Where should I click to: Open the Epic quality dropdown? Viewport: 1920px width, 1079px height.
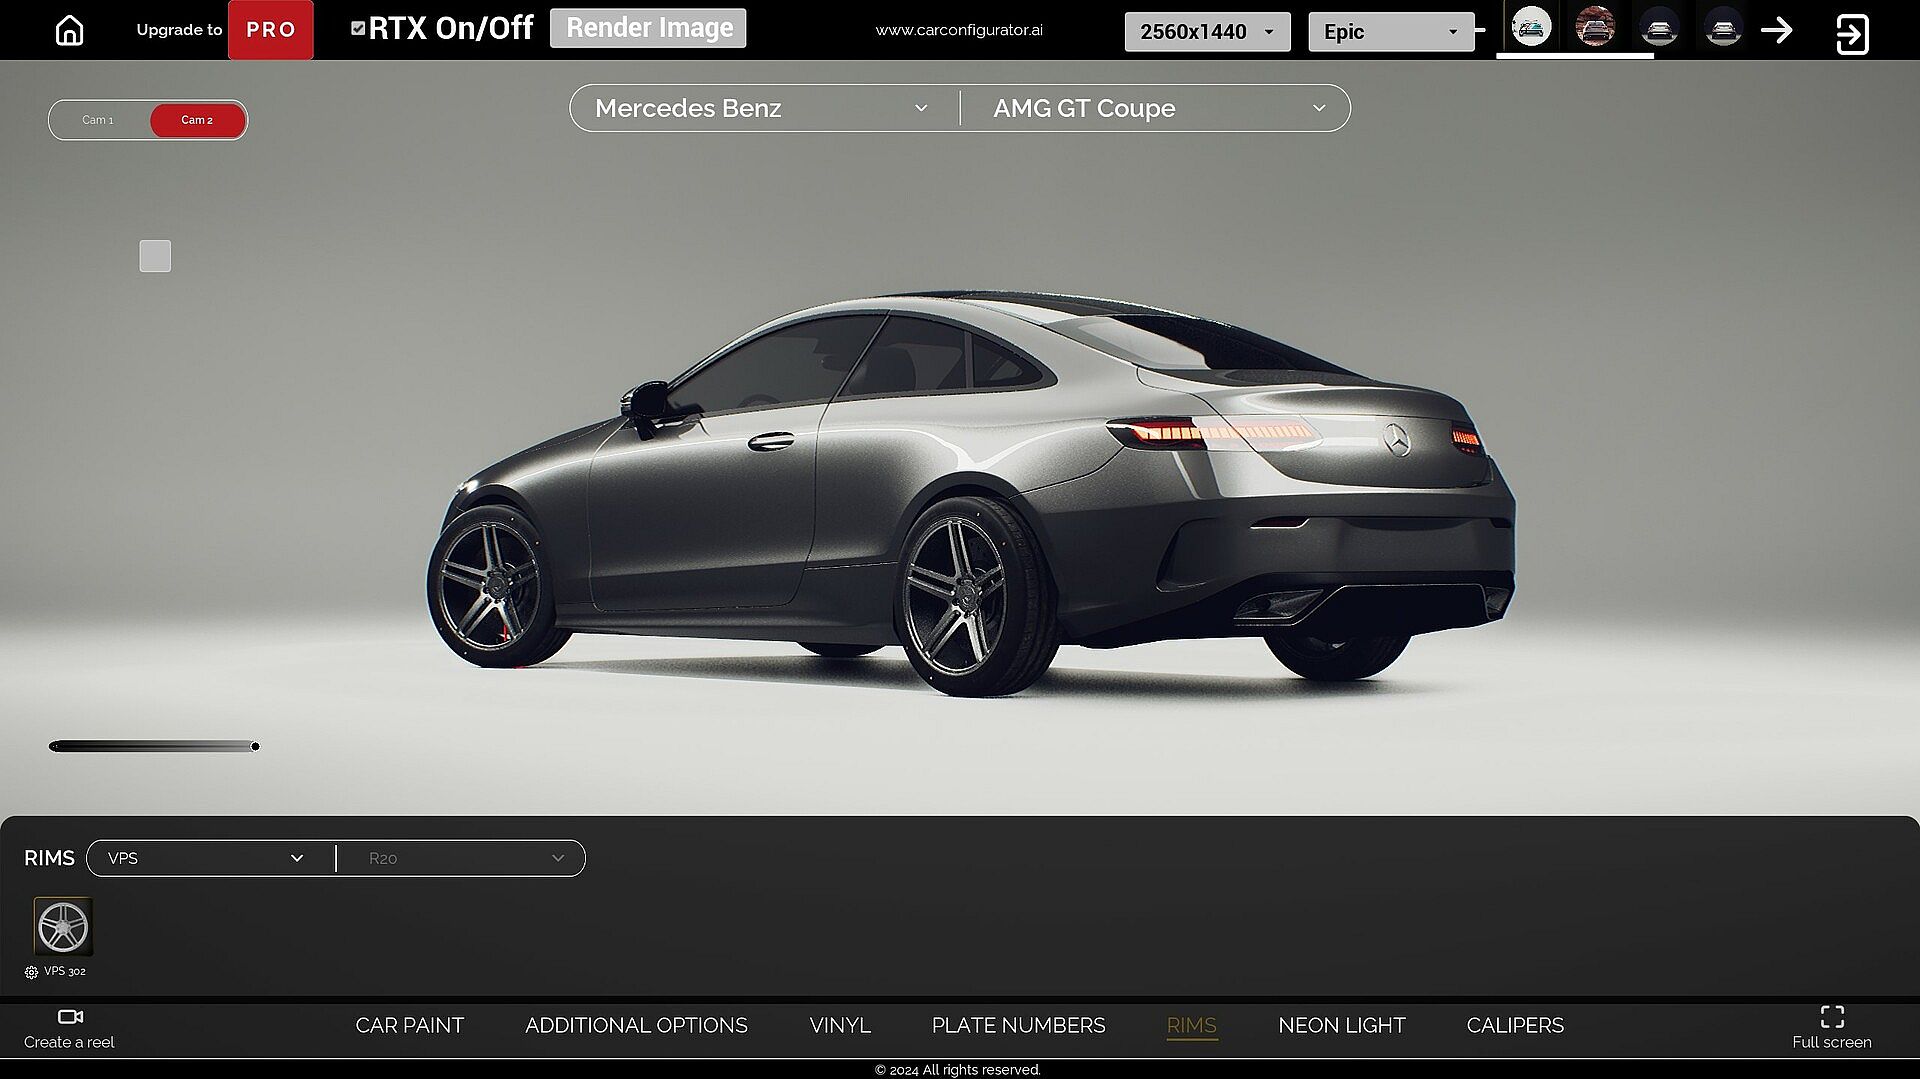coord(1391,32)
